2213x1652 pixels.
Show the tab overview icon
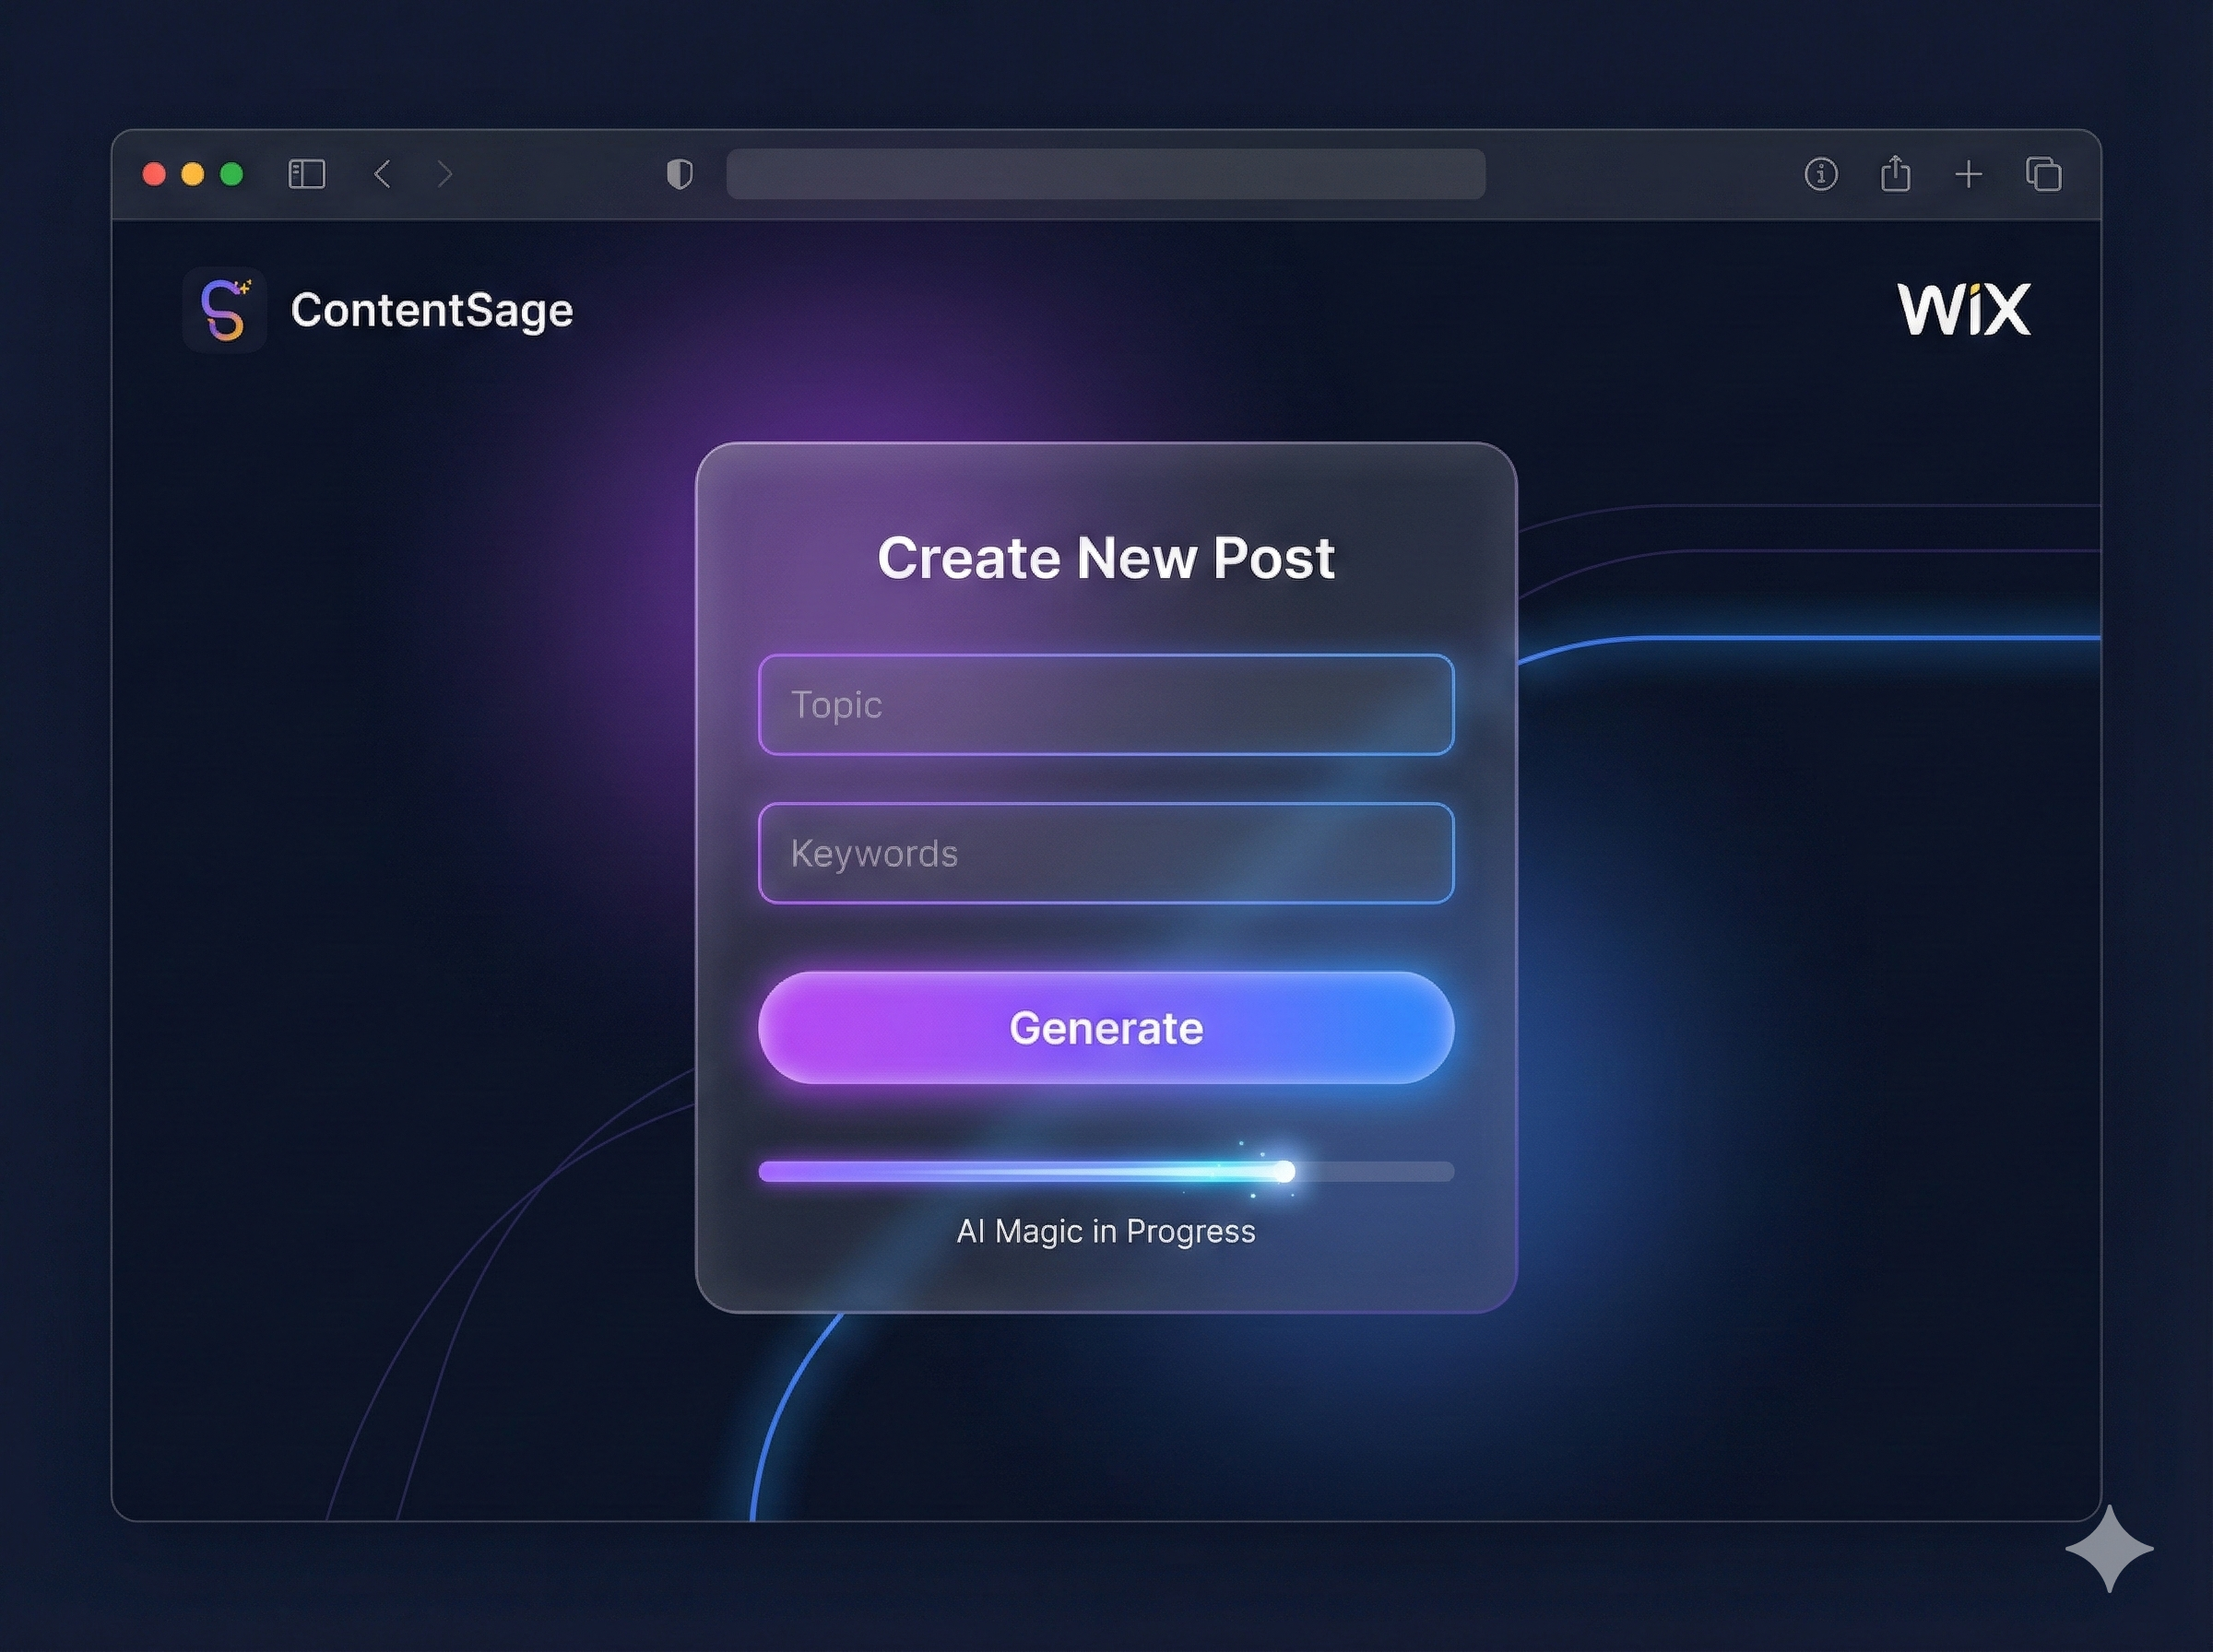[2043, 174]
